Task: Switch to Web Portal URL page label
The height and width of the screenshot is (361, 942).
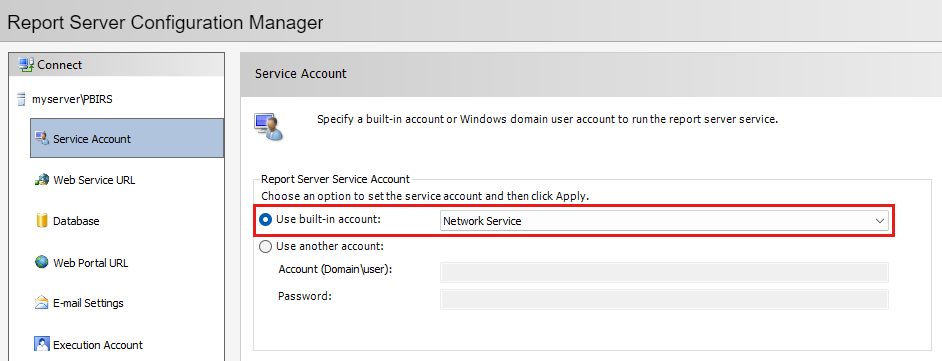Action: (91, 263)
